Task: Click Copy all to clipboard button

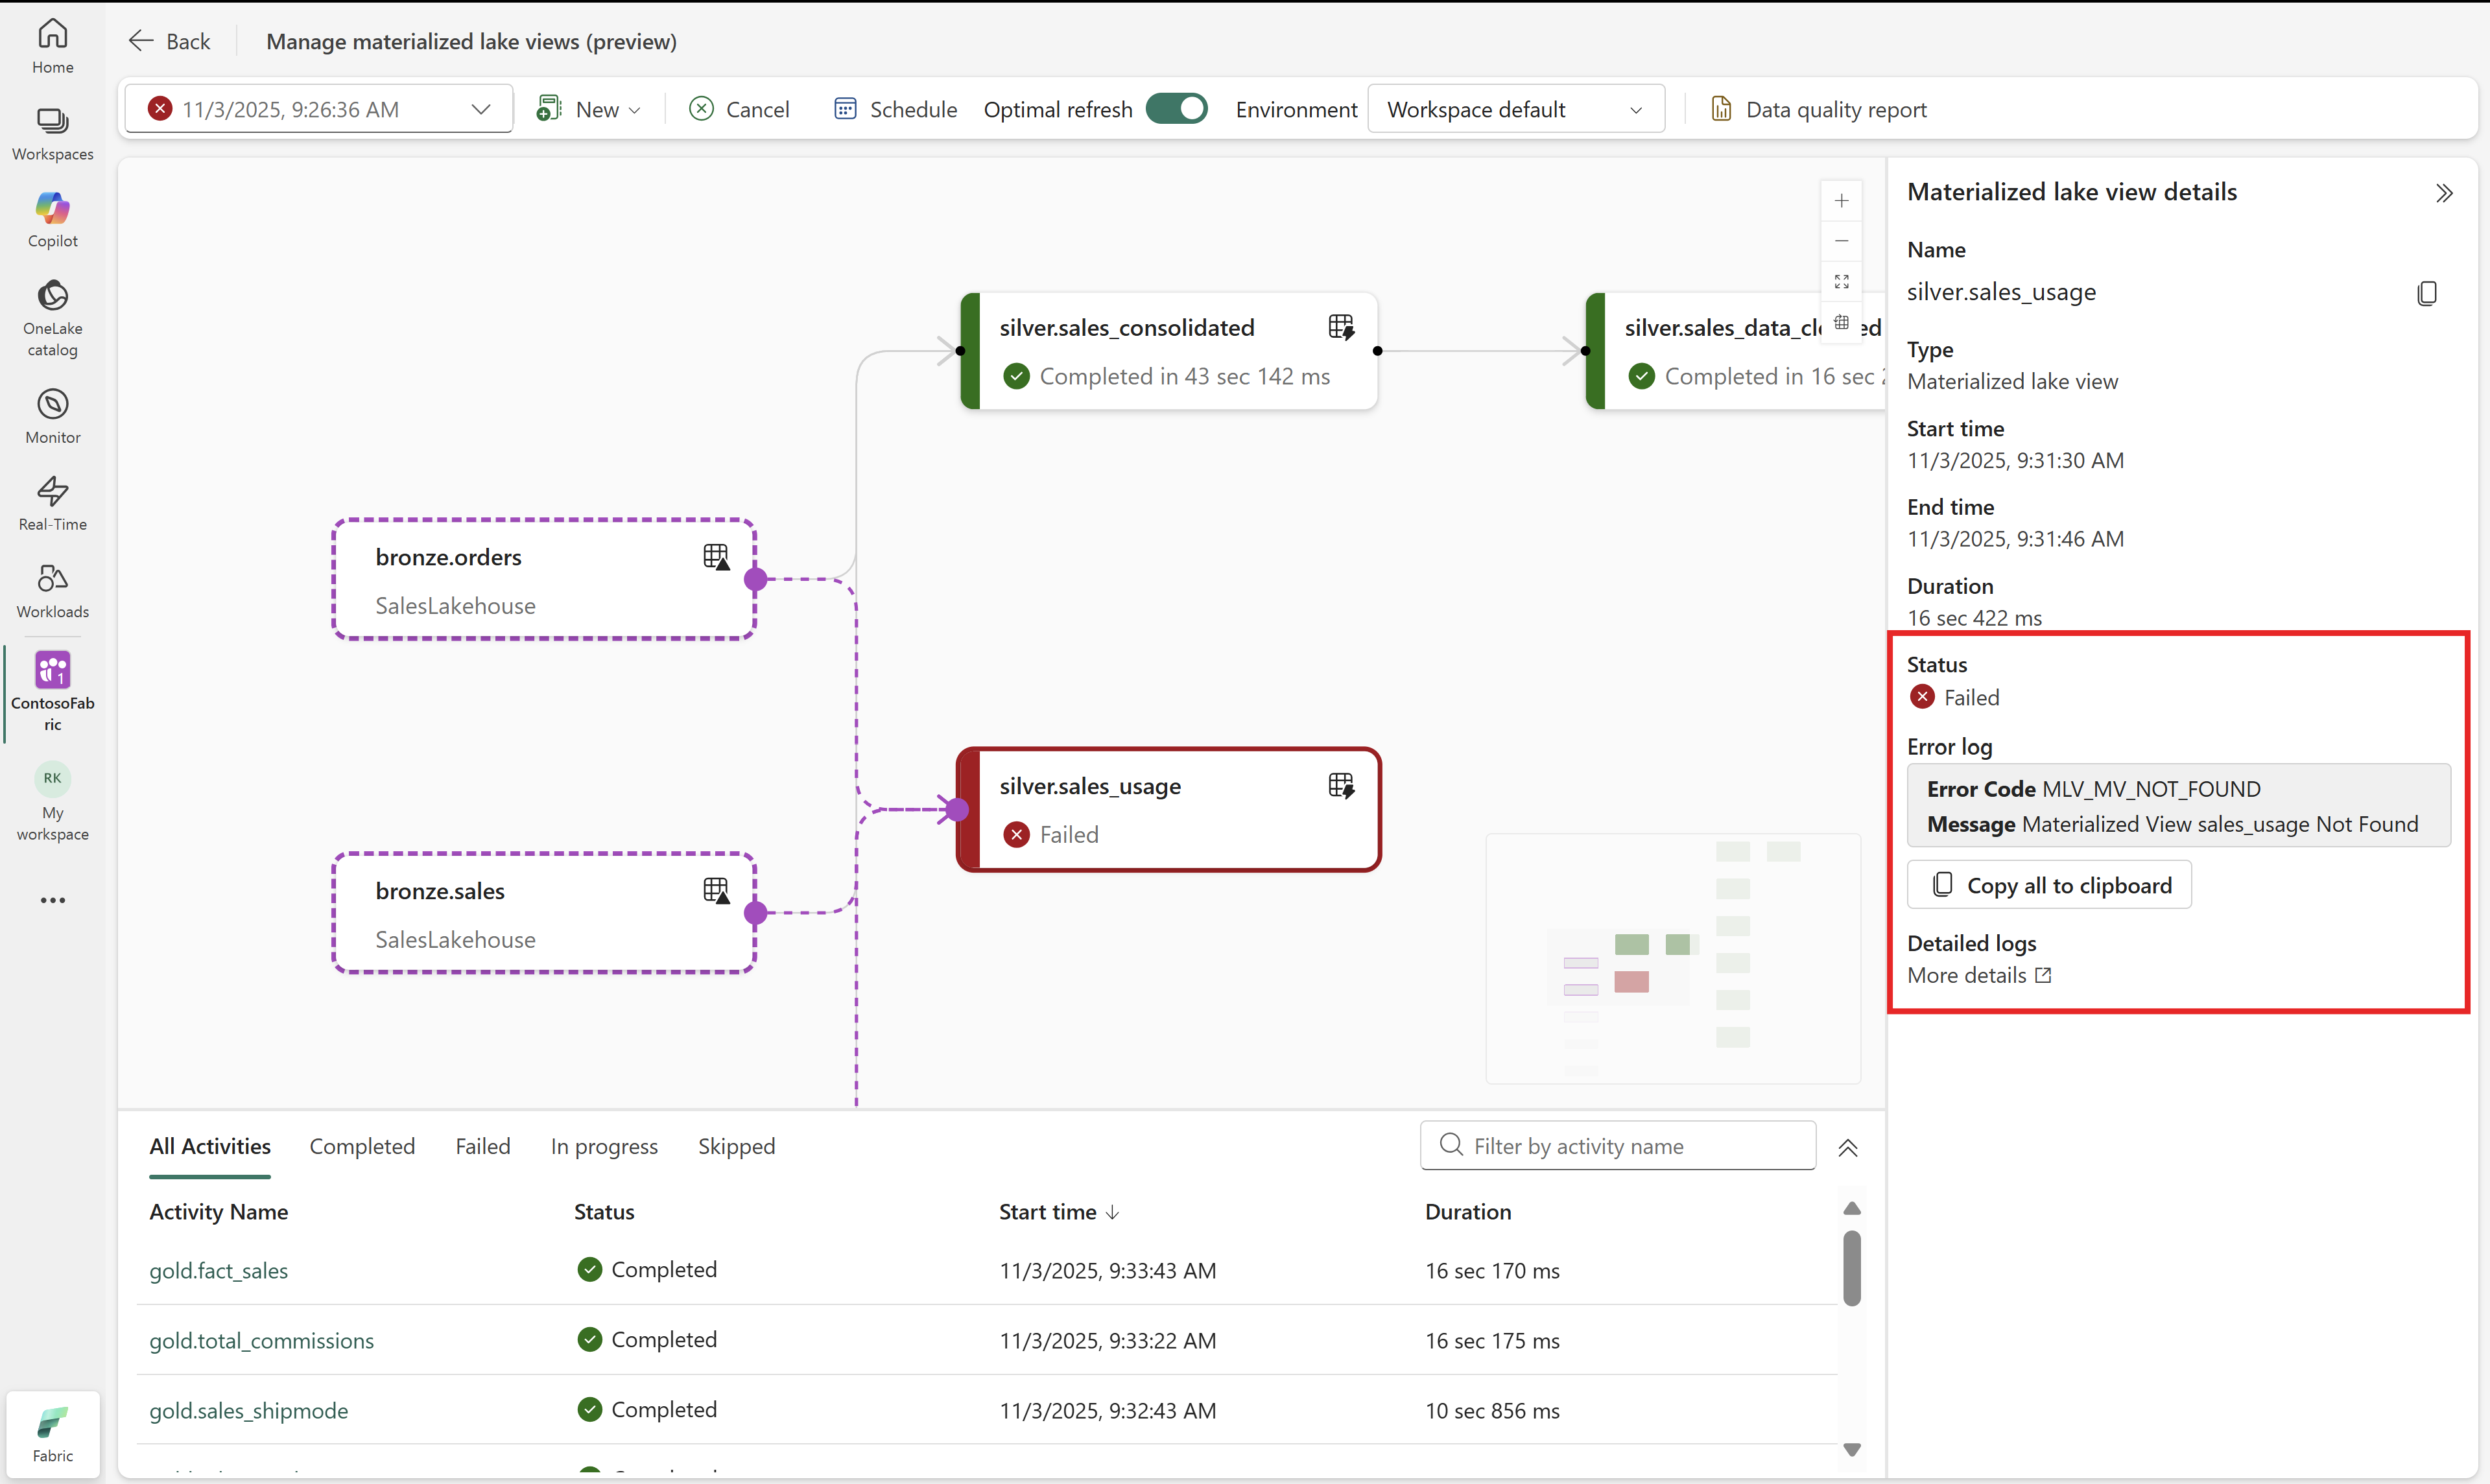Action: (2049, 885)
